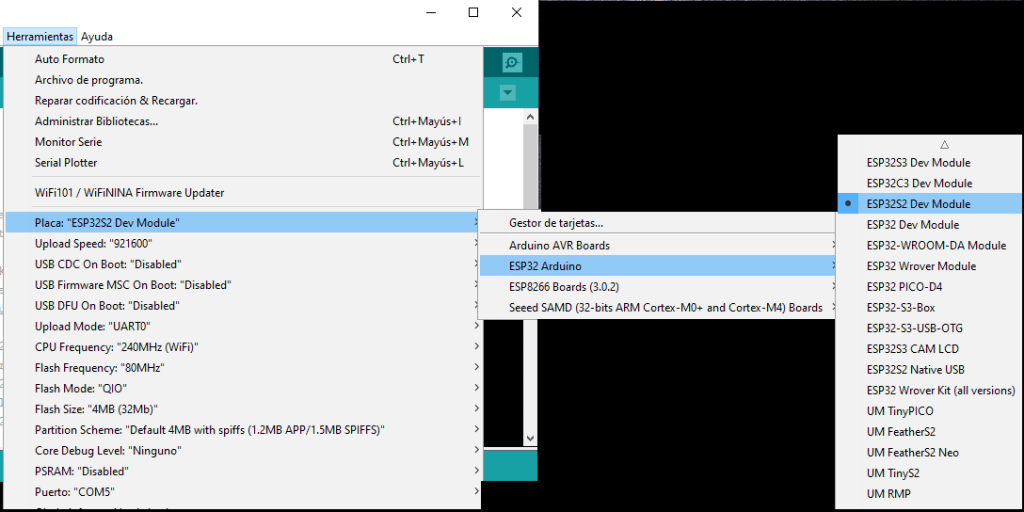Expand the CPU Frequency submenu
Image resolution: width=1024 pixels, height=512 pixels.
click(x=116, y=347)
